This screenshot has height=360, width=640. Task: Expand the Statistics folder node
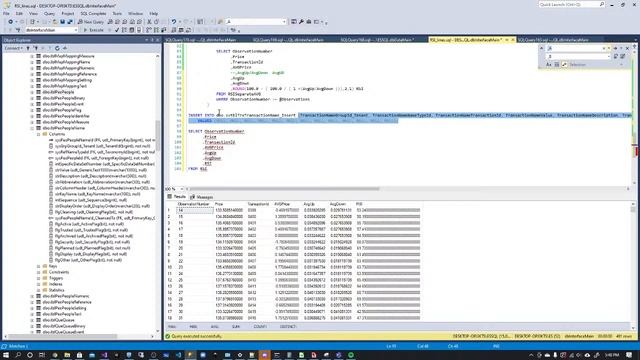pyautogui.click(x=39, y=290)
